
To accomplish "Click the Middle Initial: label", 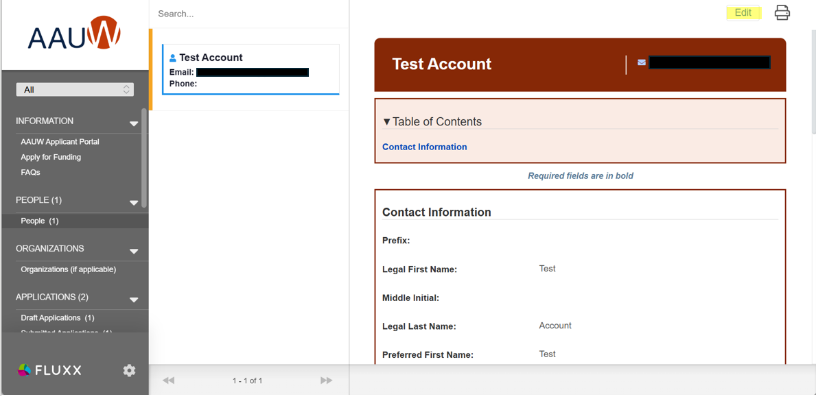I will pos(411,298).
